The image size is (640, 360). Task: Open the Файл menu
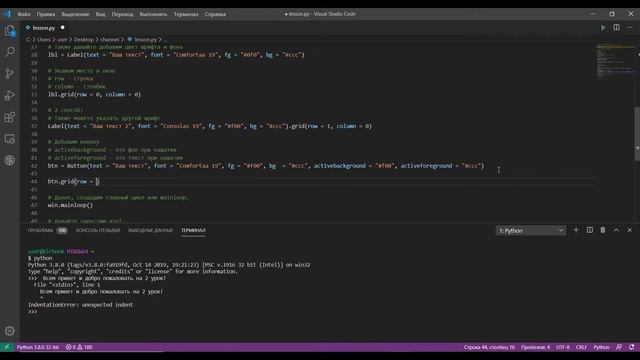(x=24, y=14)
